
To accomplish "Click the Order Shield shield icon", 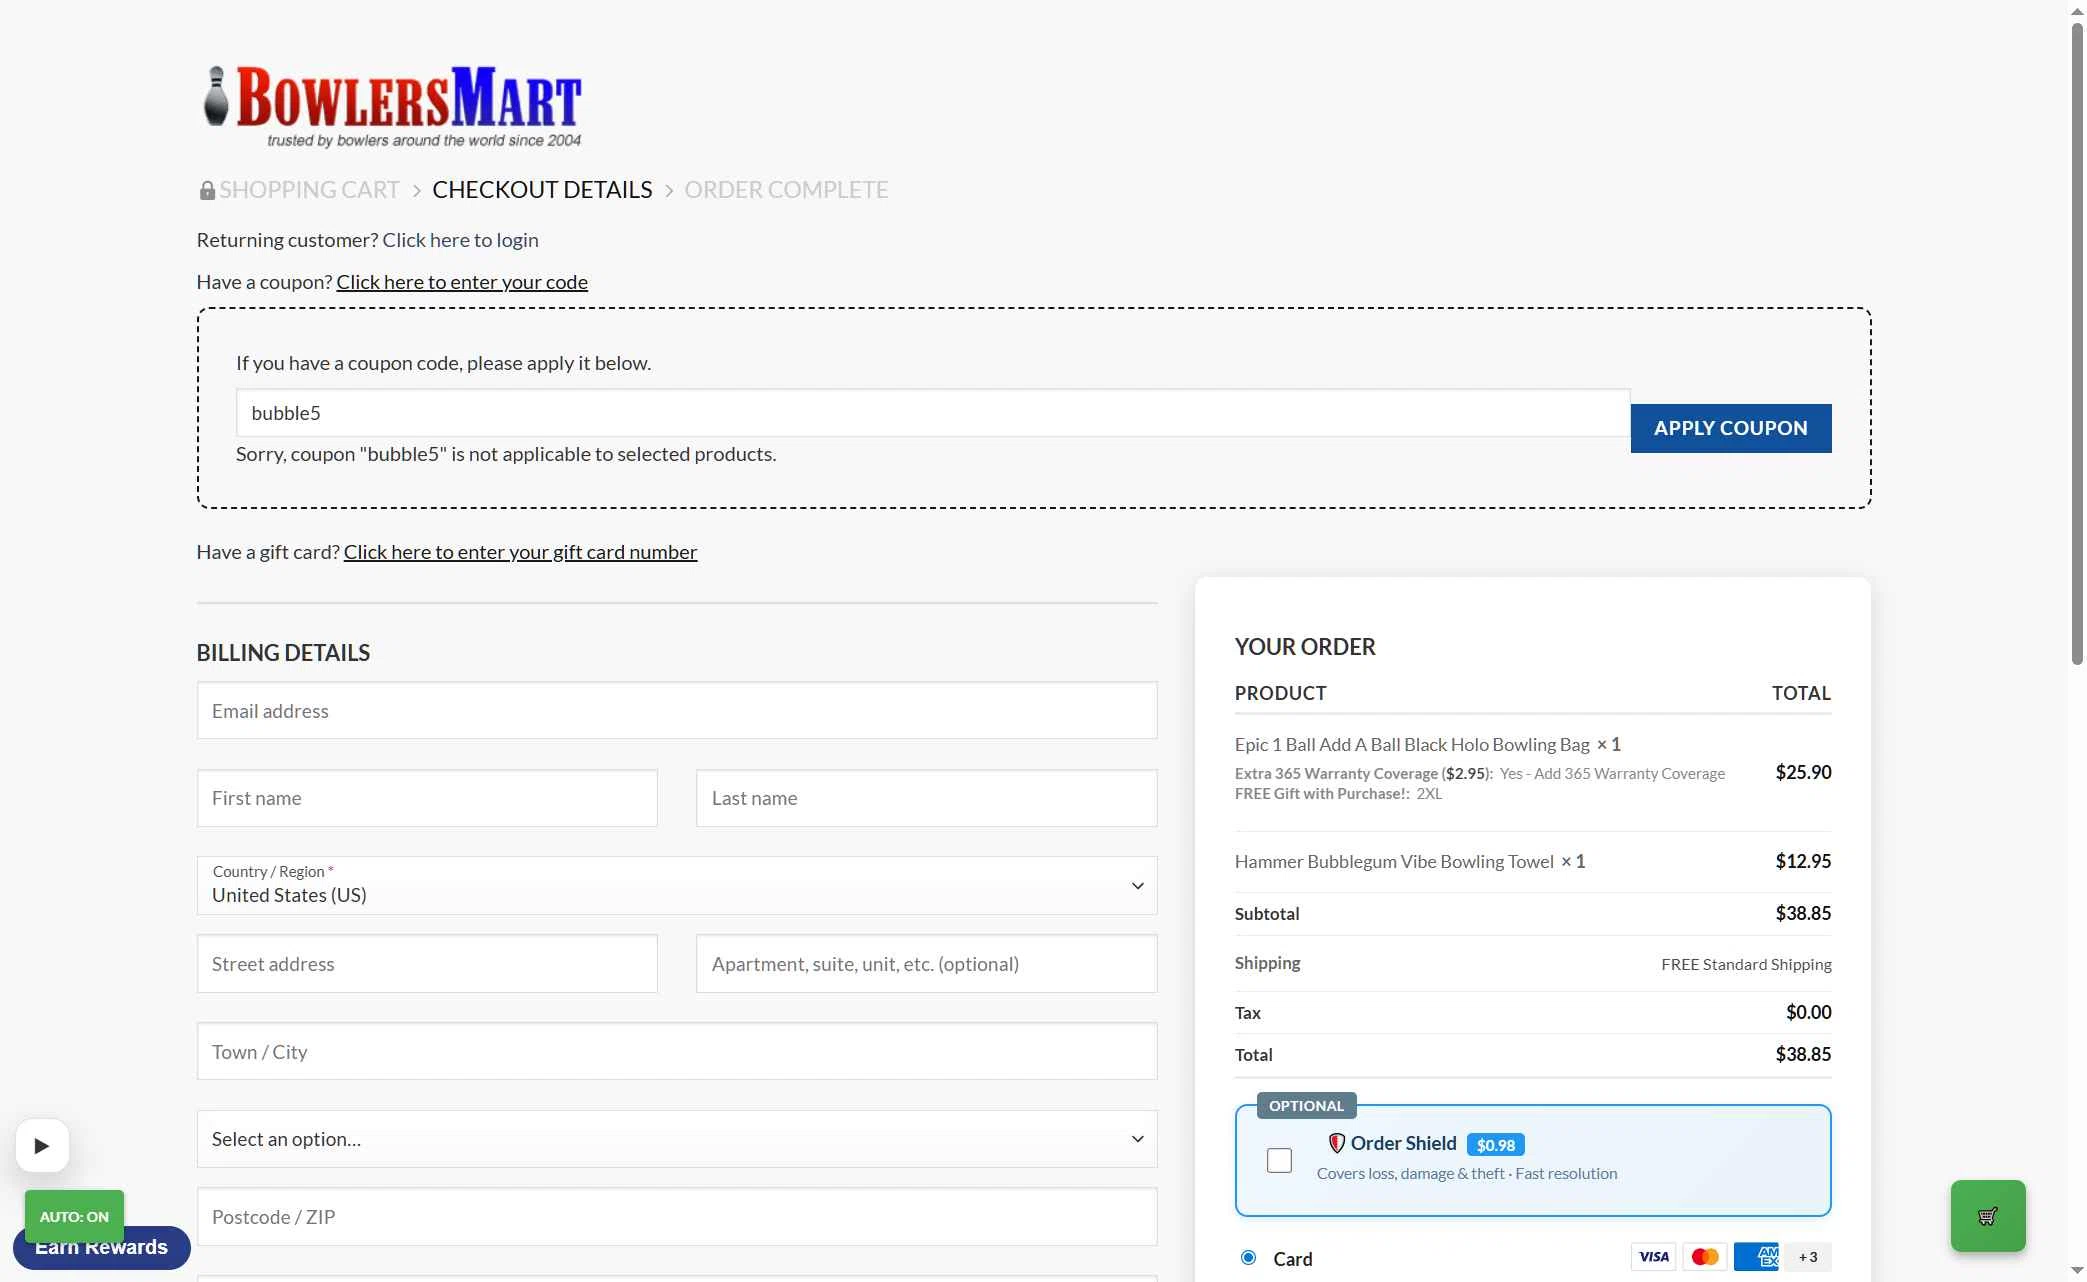I will (x=1336, y=1143).
